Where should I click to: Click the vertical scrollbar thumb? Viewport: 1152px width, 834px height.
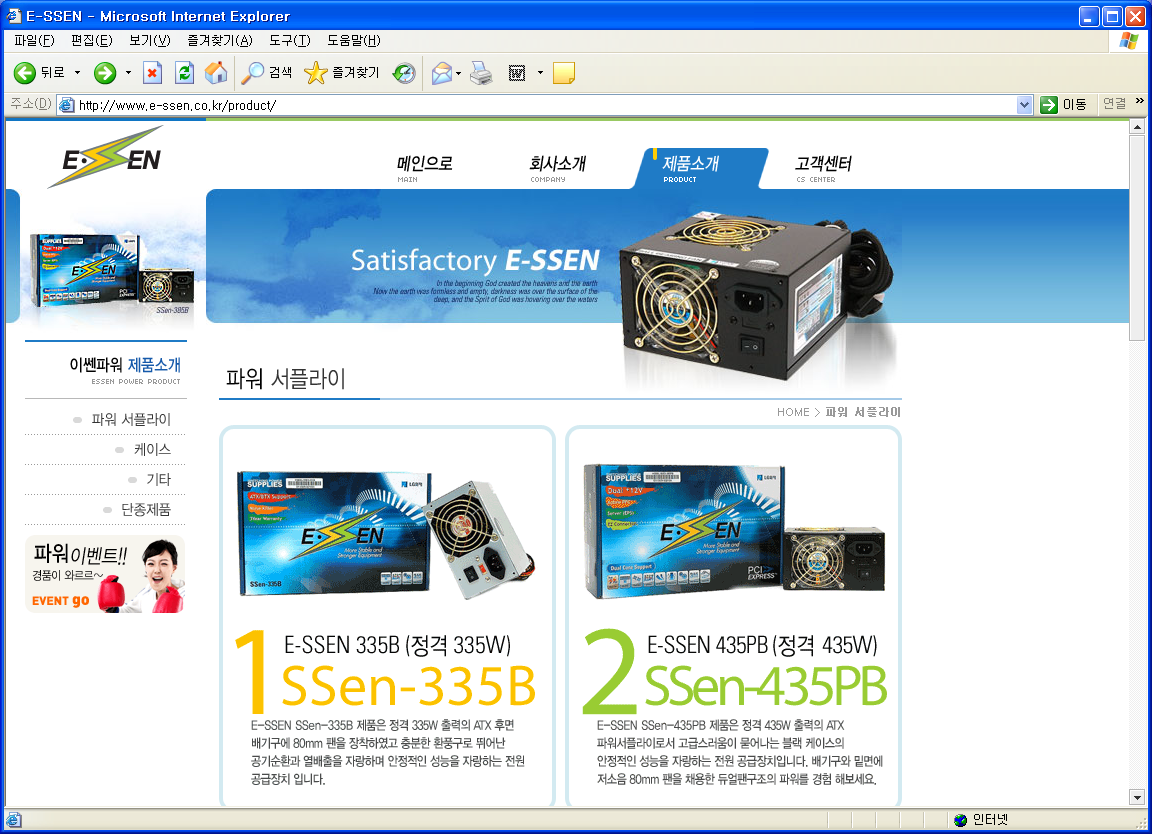pos(1137,237)
